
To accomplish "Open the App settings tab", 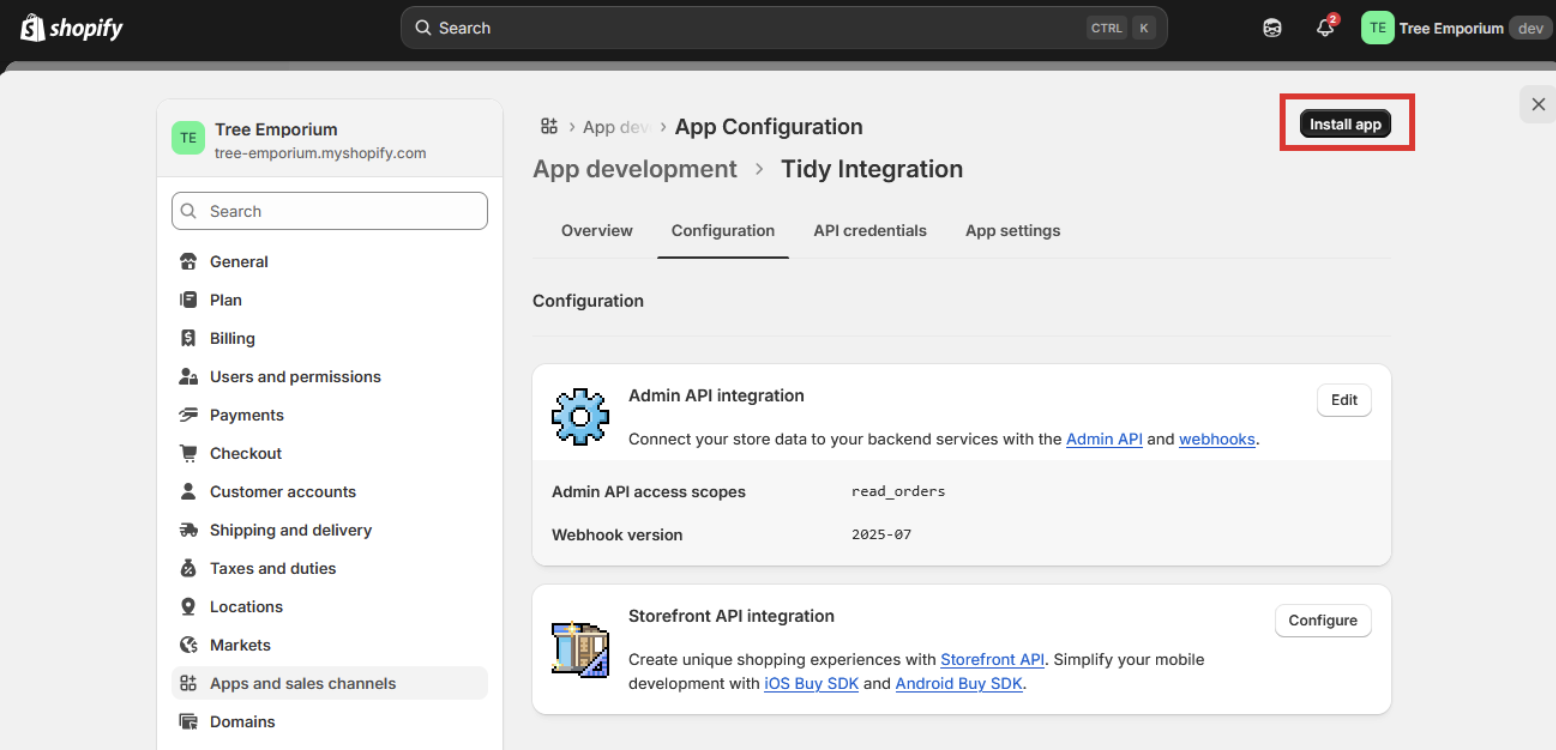I will point(1013,231).
